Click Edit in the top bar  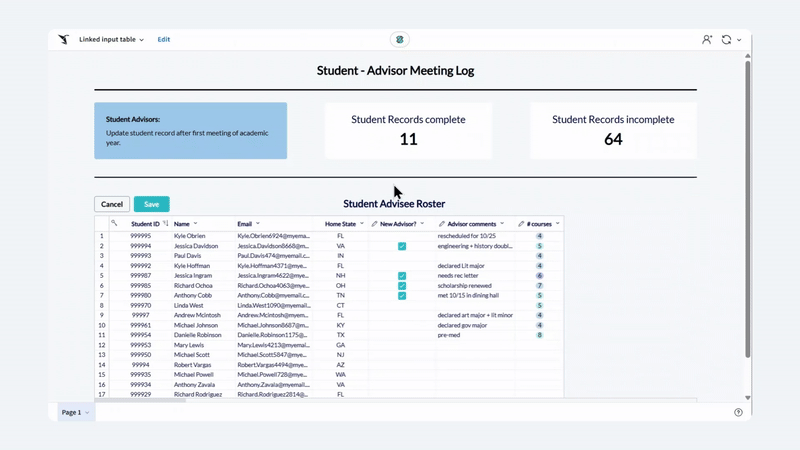tap(164, 40)
